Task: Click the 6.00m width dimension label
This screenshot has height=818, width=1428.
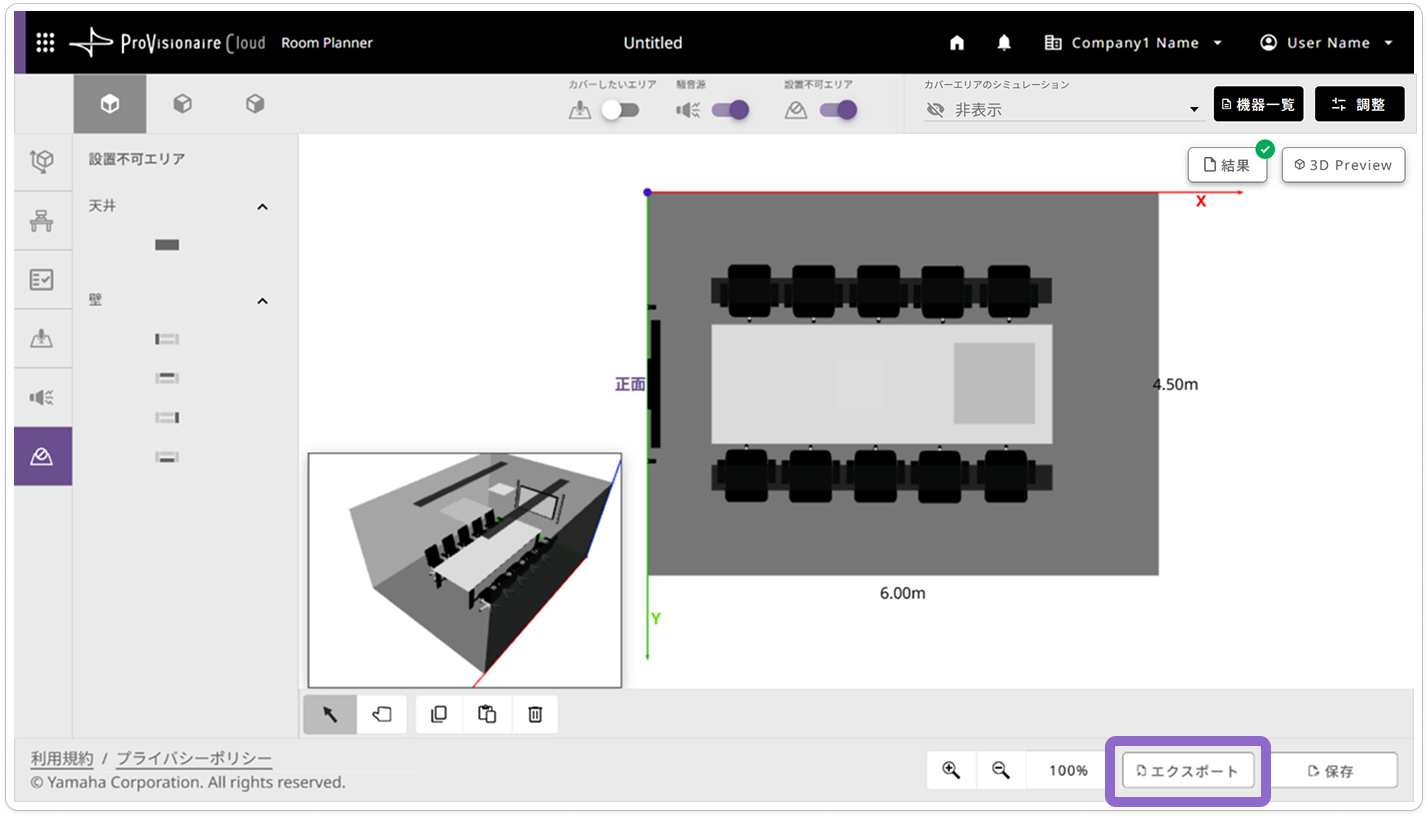Action: tap(902, 593)
